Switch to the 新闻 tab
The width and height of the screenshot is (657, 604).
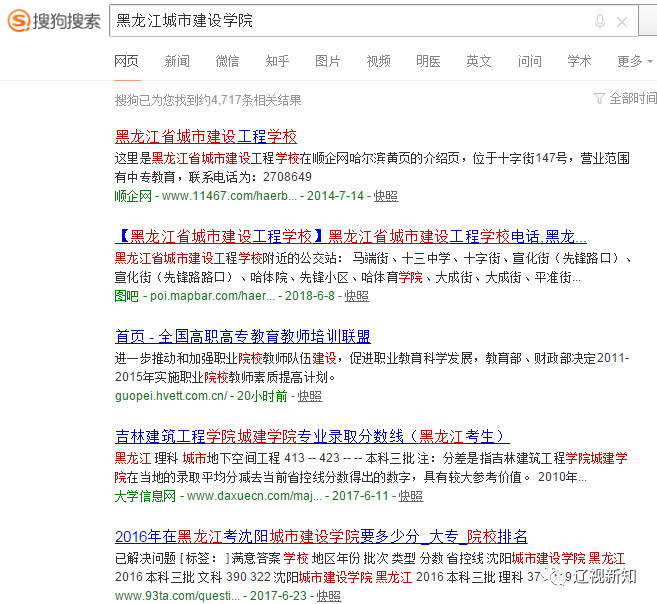(177, 61)
